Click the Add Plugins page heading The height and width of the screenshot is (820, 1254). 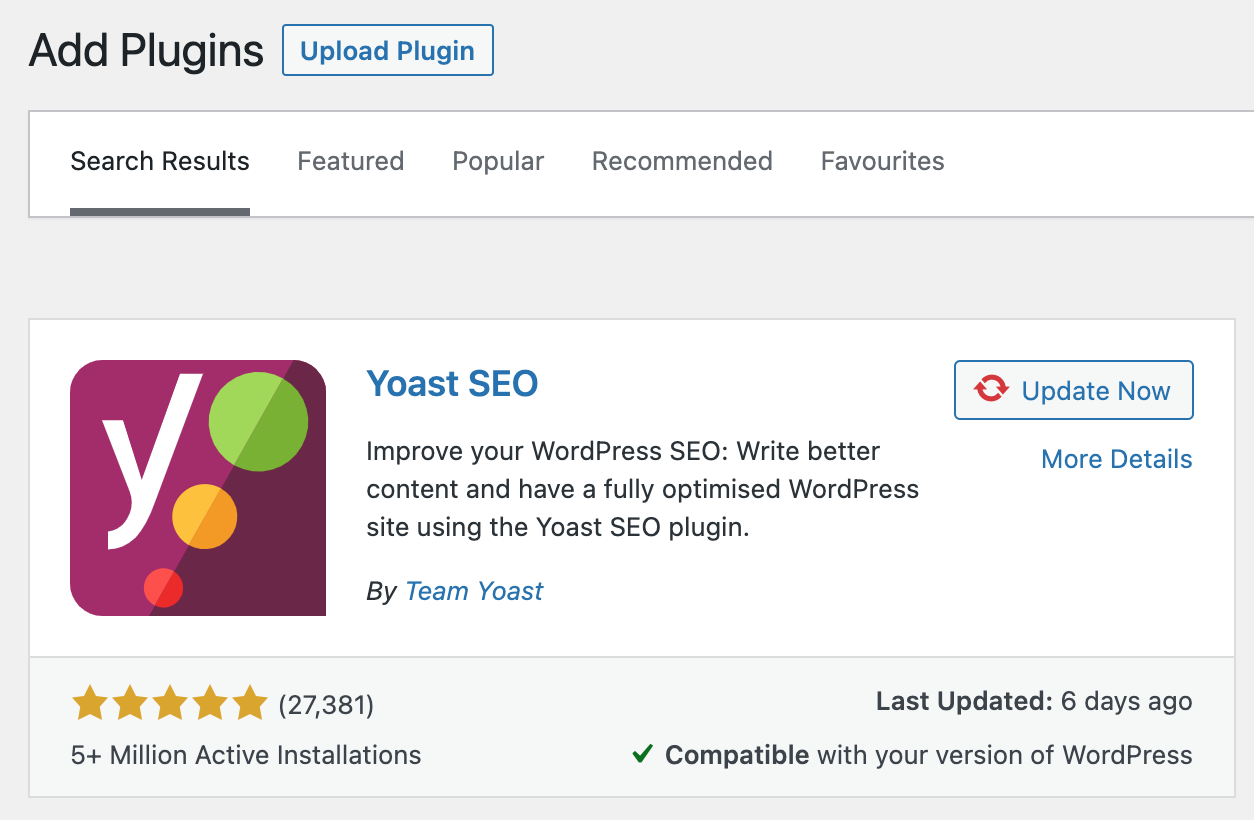[146, 50]
